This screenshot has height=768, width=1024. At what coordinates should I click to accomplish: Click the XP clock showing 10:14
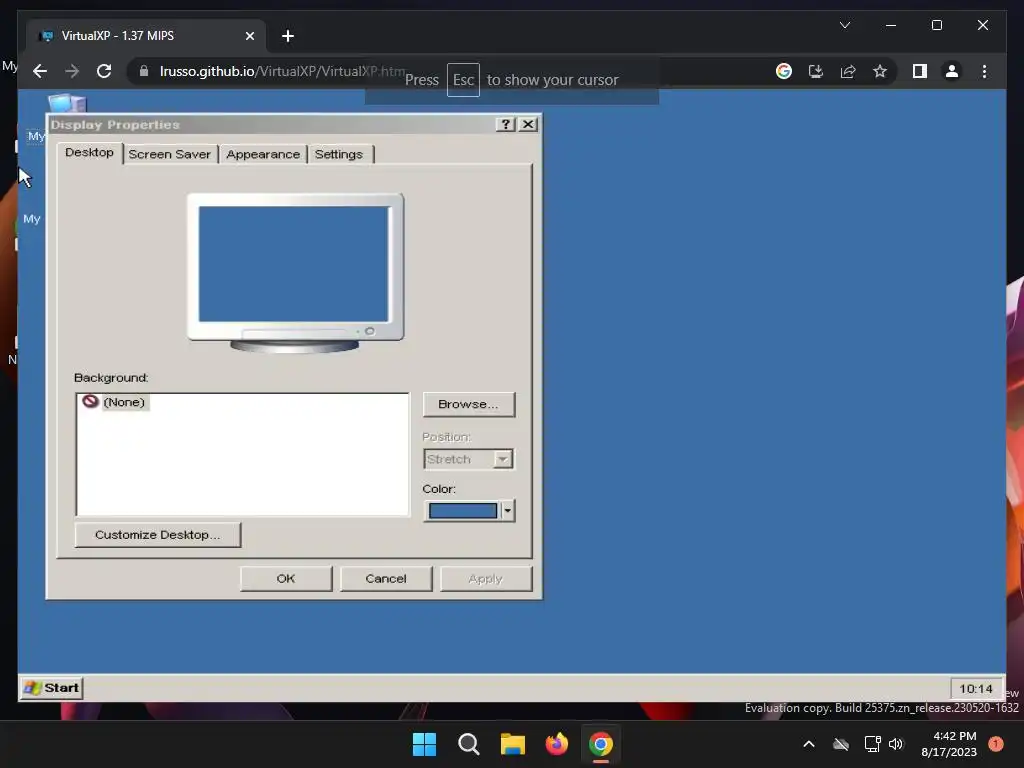tap(976, 688)
